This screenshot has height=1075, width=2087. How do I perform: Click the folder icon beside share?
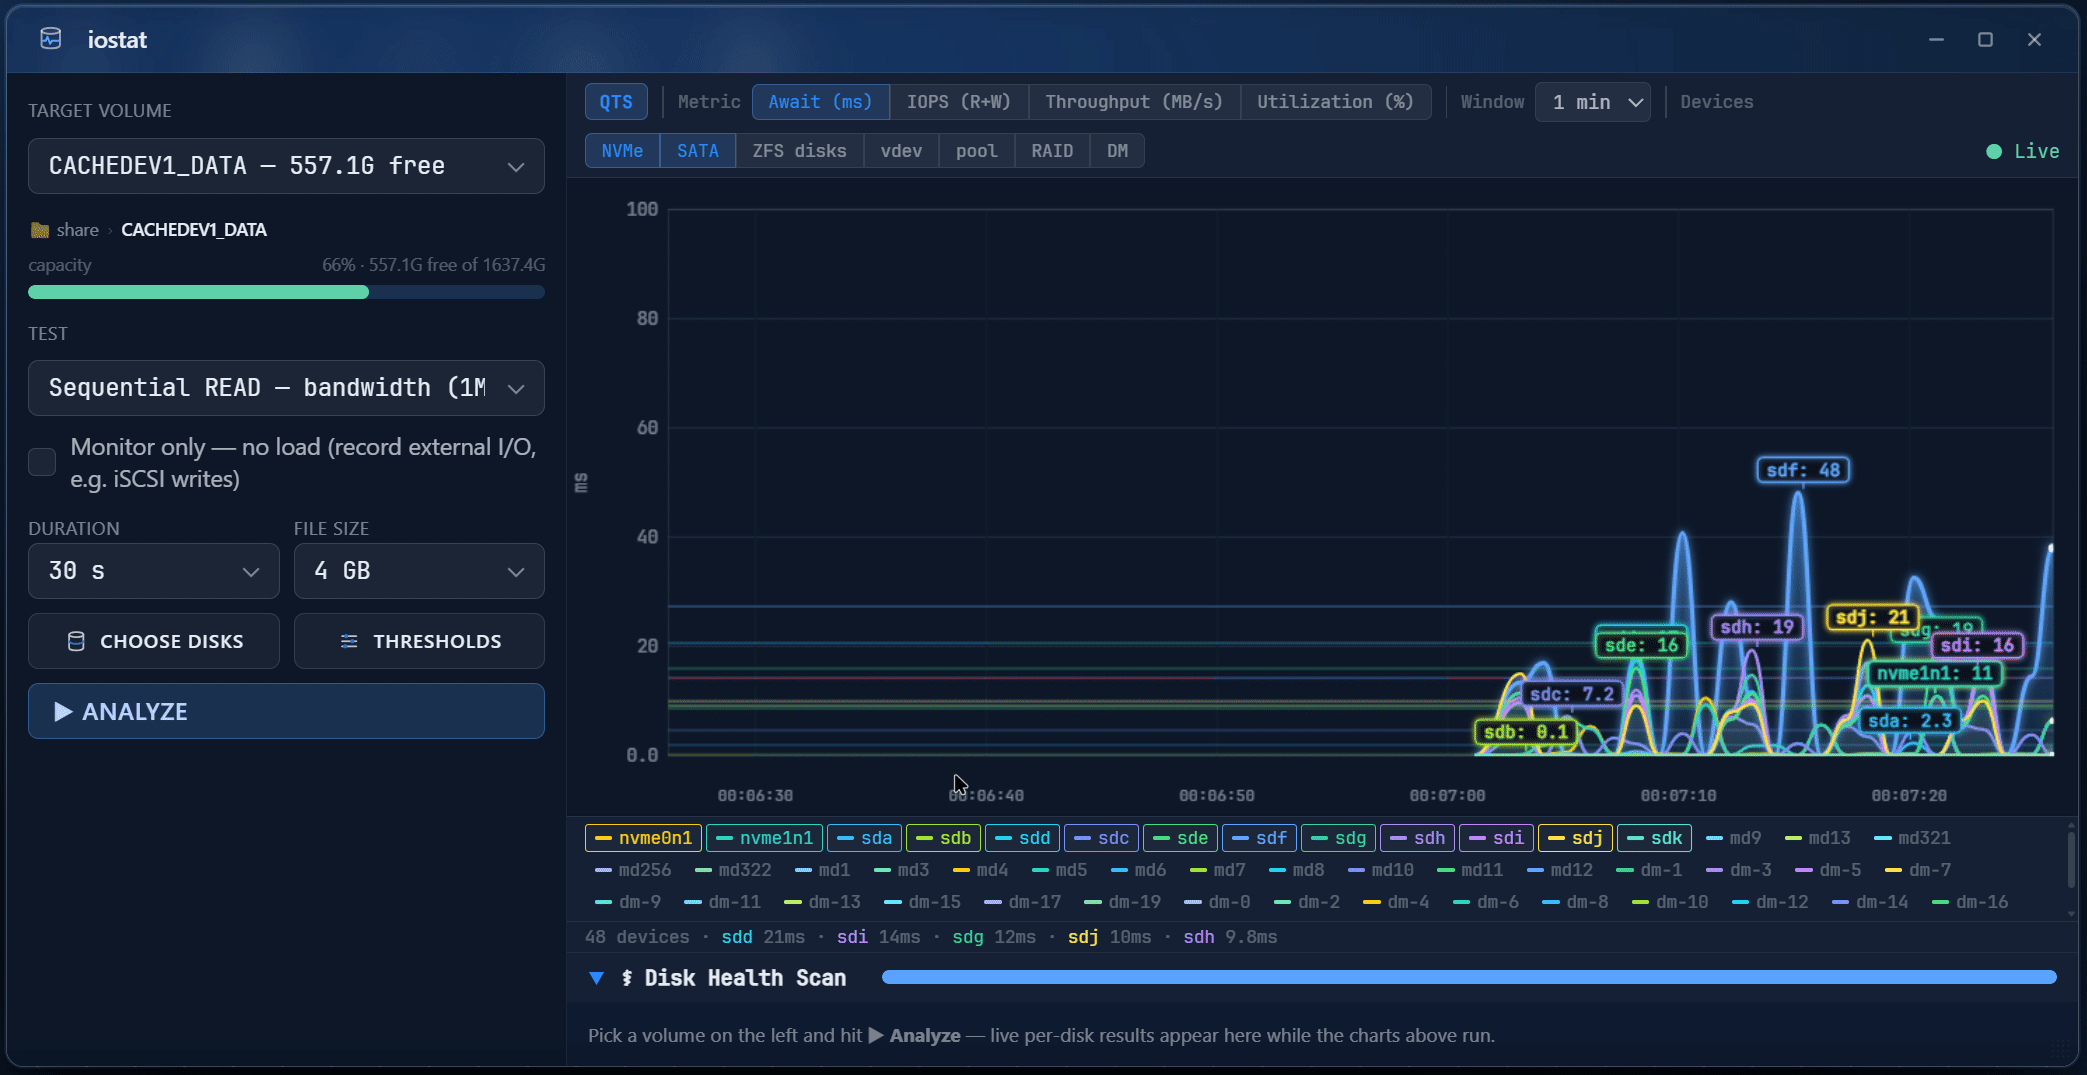tap(40, 230)
